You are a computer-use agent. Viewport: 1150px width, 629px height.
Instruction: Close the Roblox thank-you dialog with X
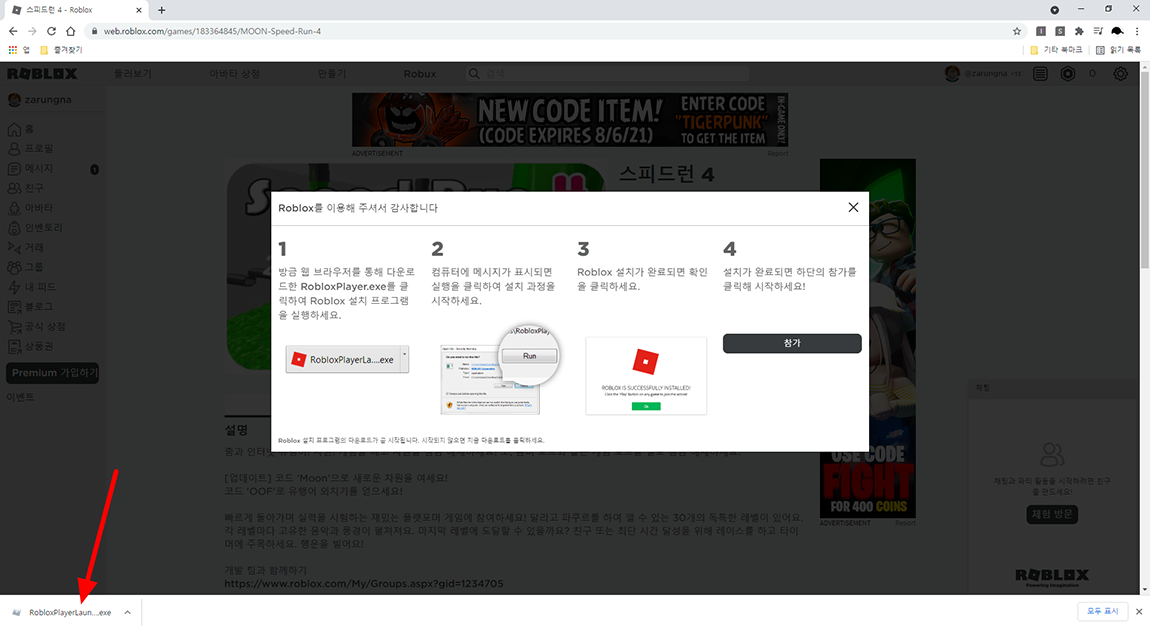pyautogui.click(x=853, y=207)
